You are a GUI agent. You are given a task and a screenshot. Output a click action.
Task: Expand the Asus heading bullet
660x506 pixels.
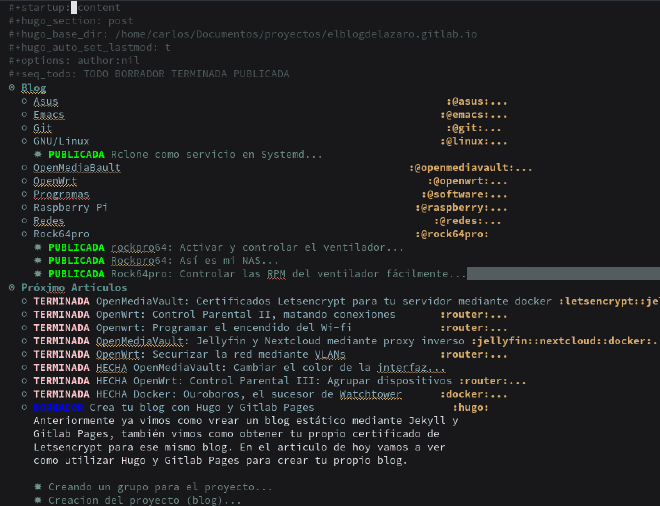pyautogui.click(x=24, y=101)
